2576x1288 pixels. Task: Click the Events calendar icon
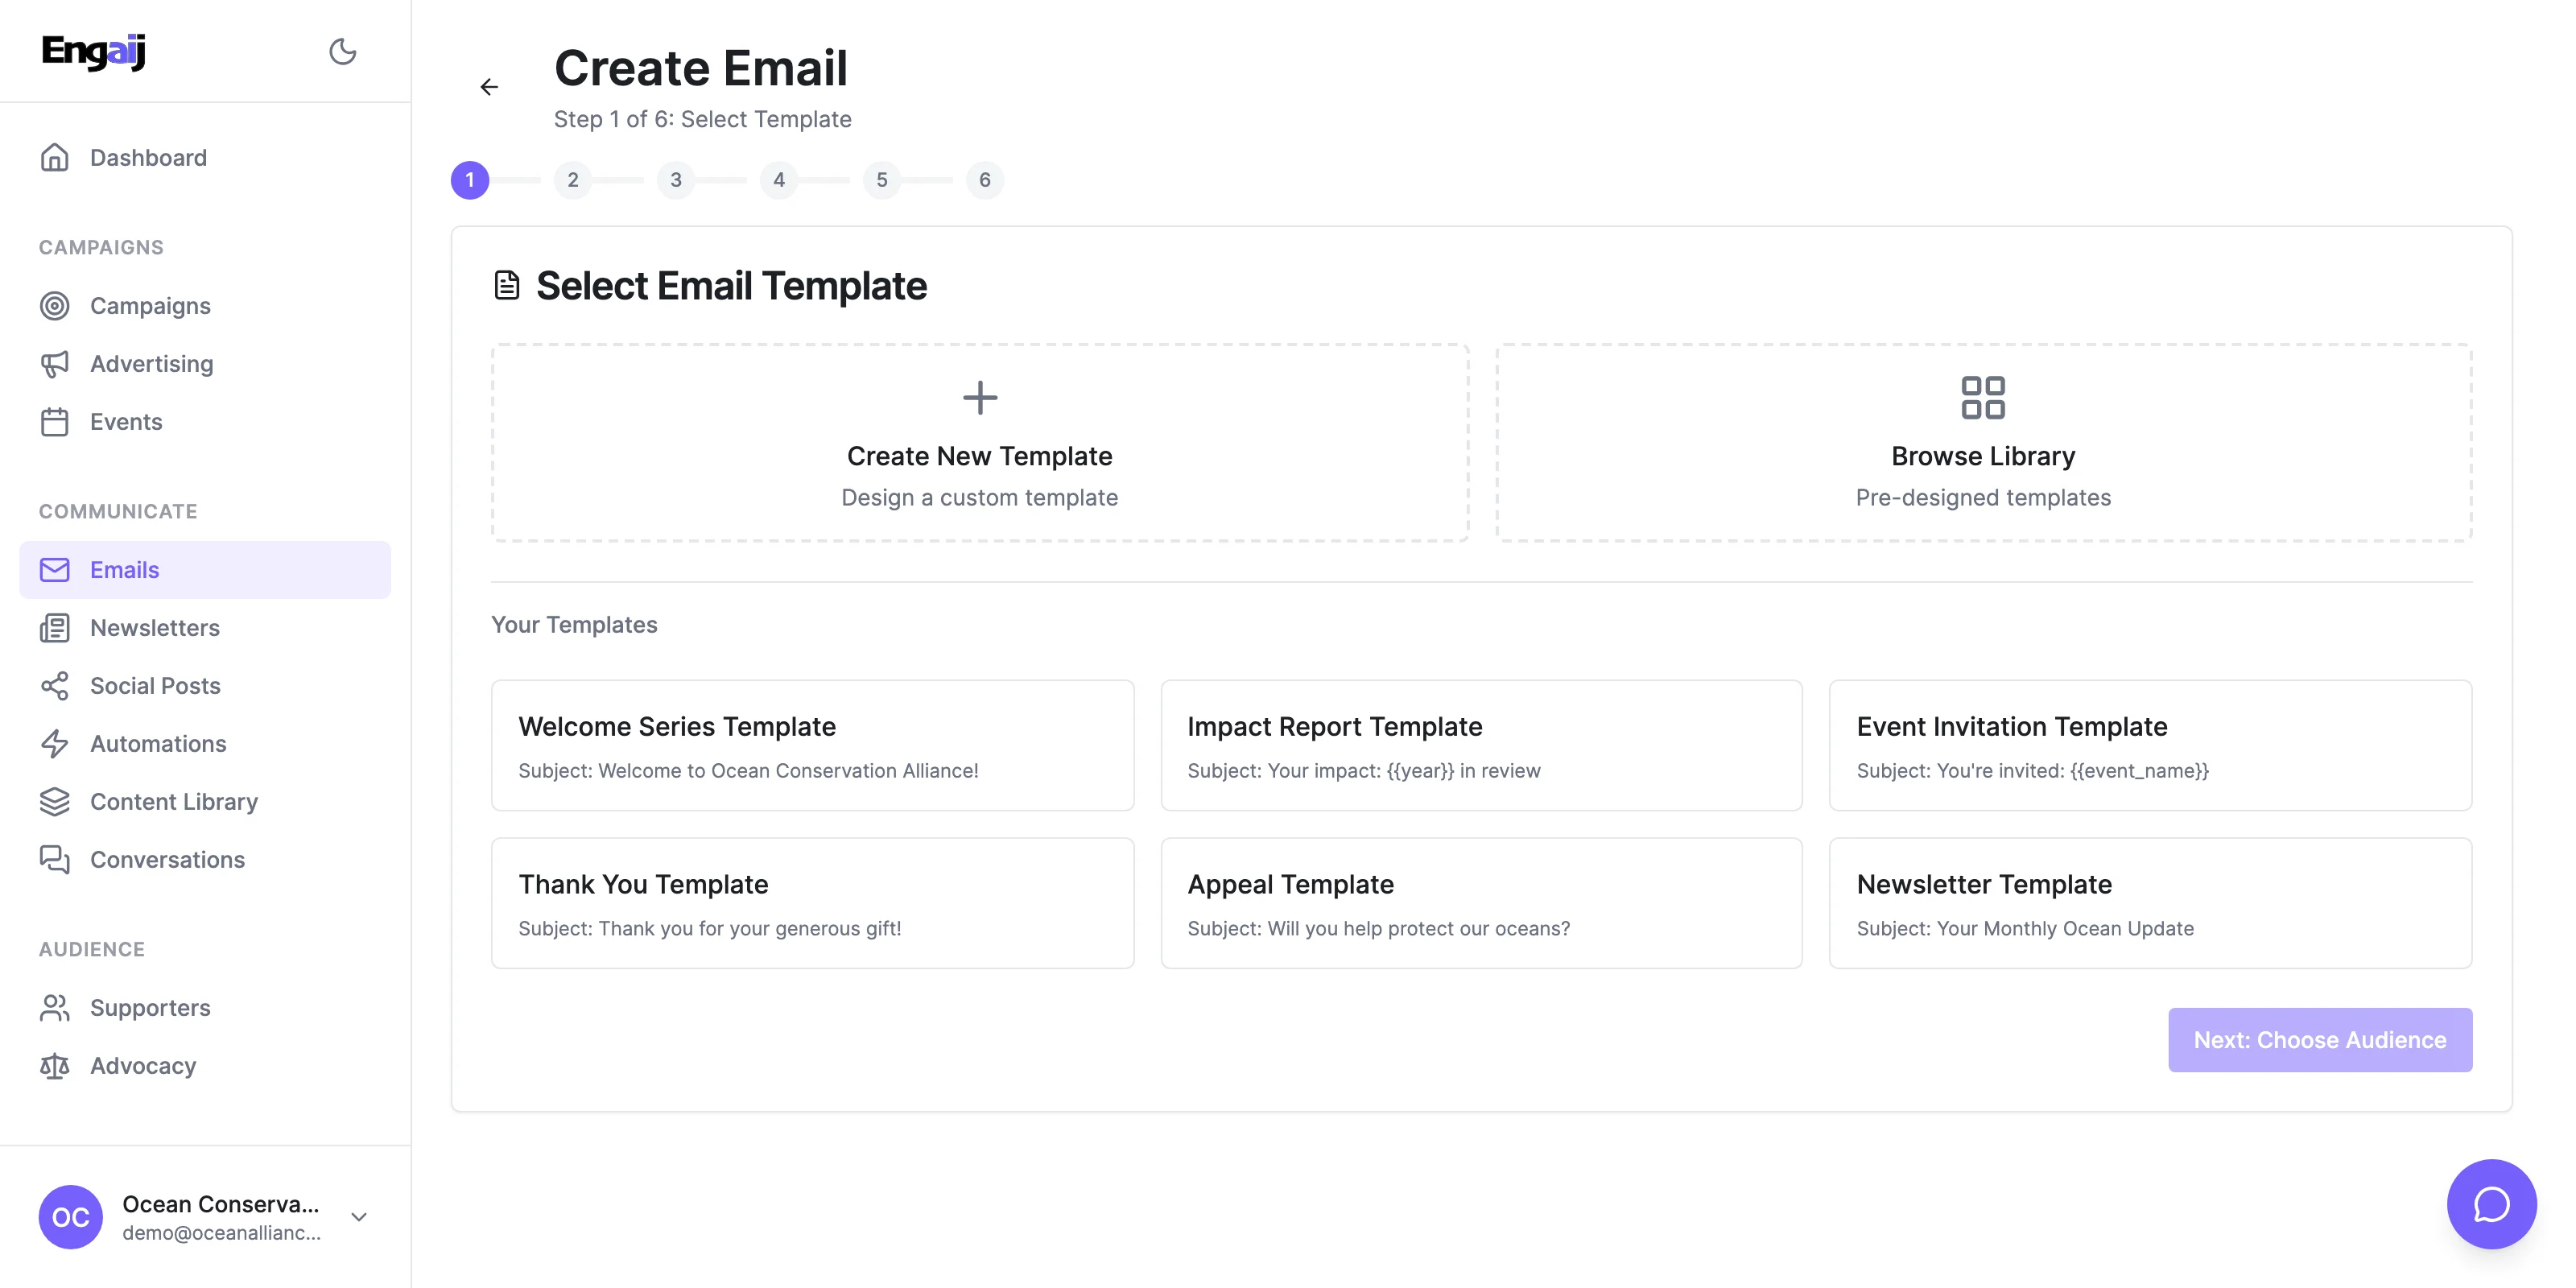tap(55, 422)
